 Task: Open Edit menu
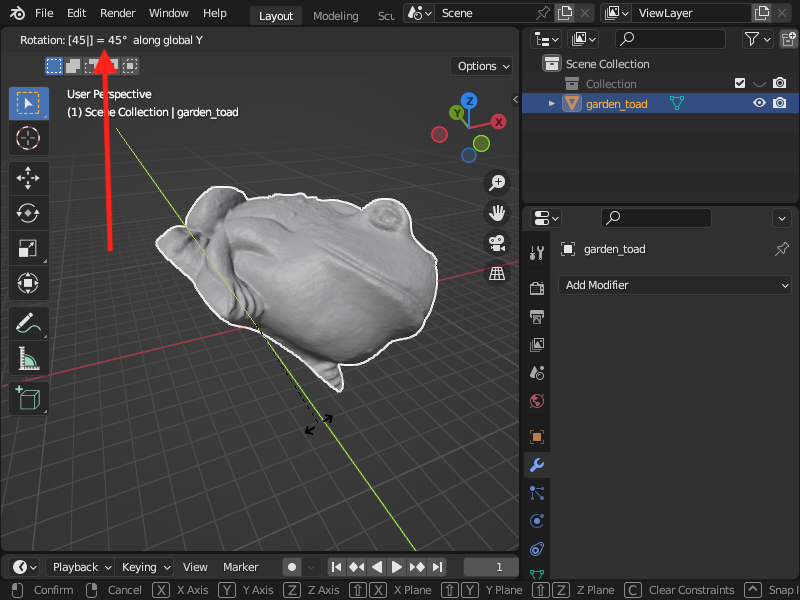coord(77,13)
